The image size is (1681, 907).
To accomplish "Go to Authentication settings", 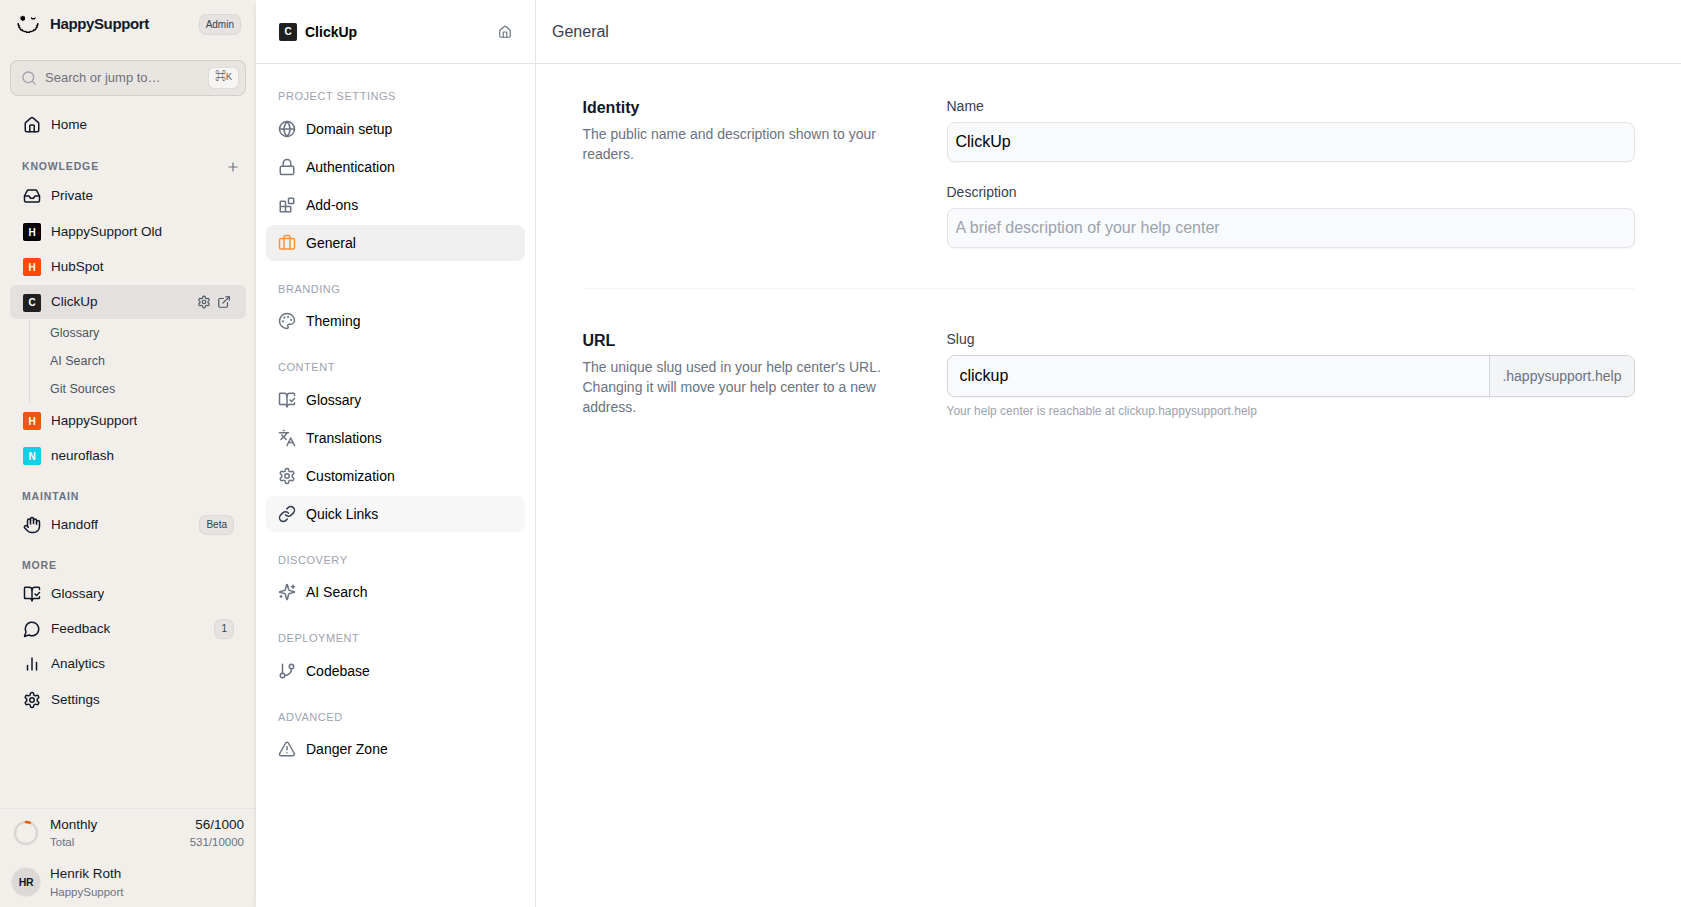I will coord(395,167).
